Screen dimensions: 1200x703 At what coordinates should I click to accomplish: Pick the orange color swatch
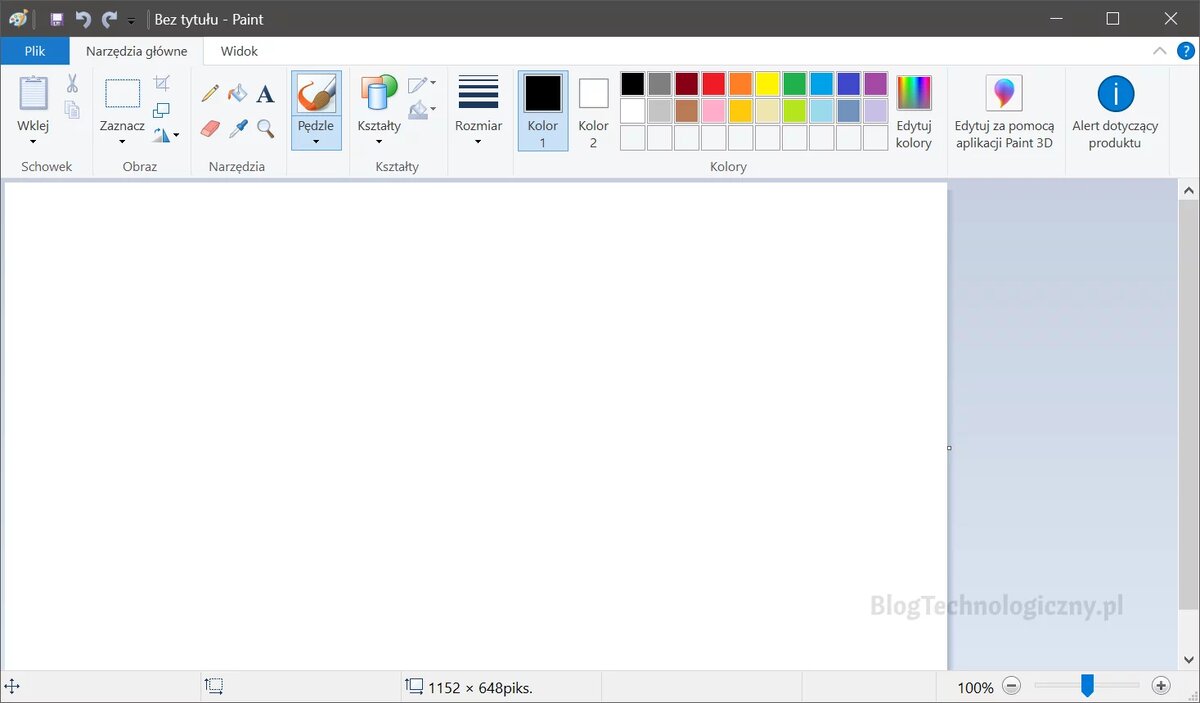(x=741, y=83)
